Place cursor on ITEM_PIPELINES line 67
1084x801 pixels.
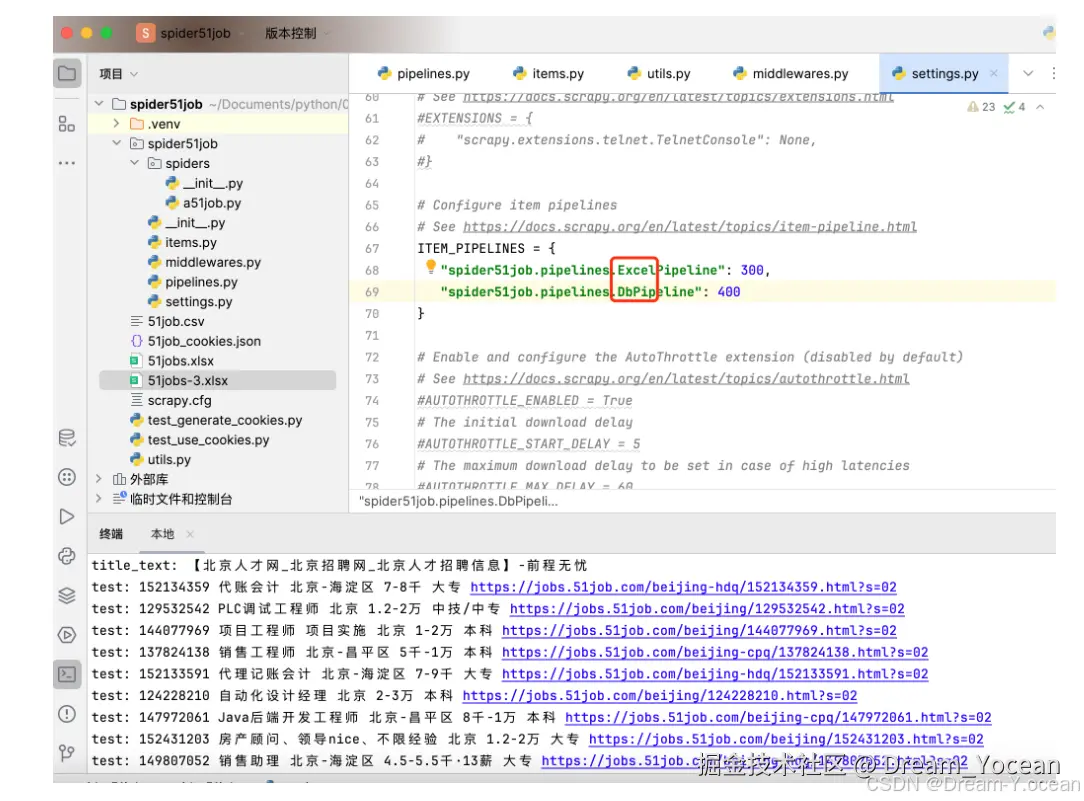486,248
